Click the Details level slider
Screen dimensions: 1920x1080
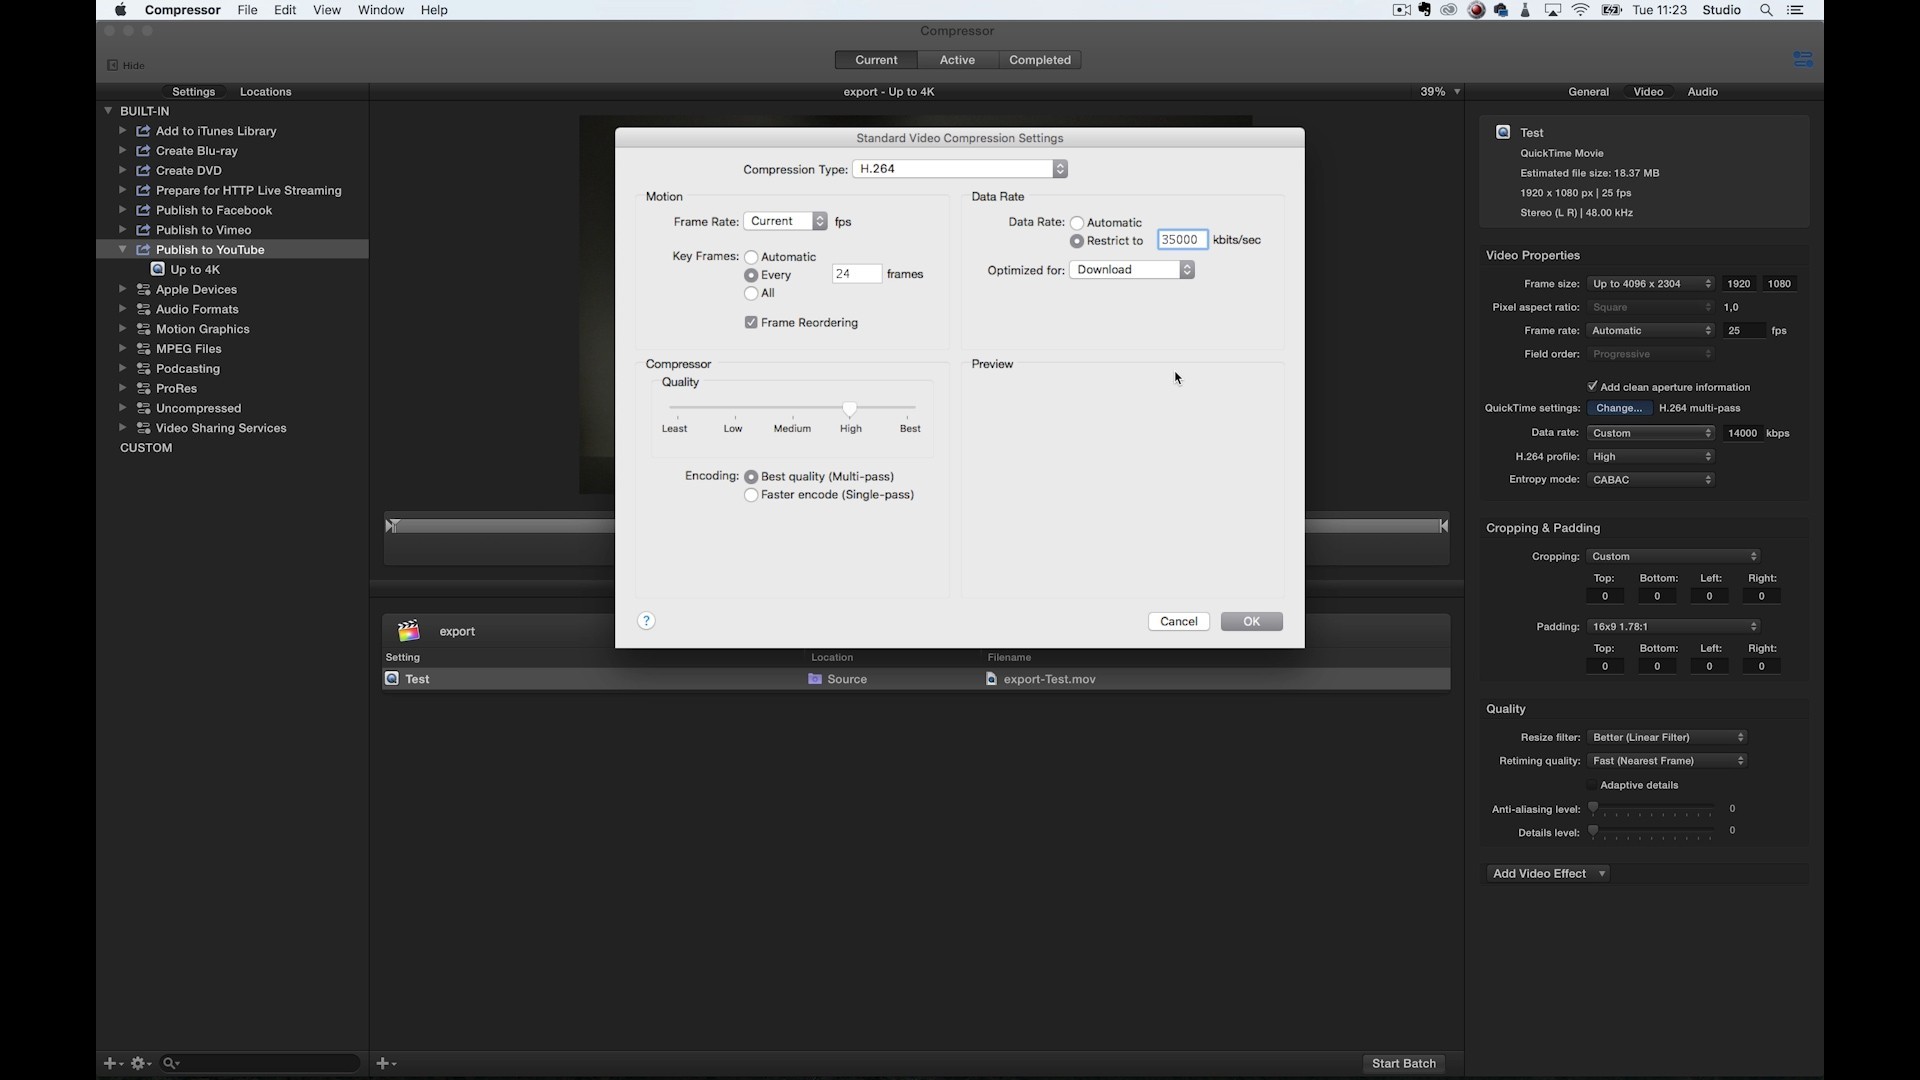coord(1653,831)
